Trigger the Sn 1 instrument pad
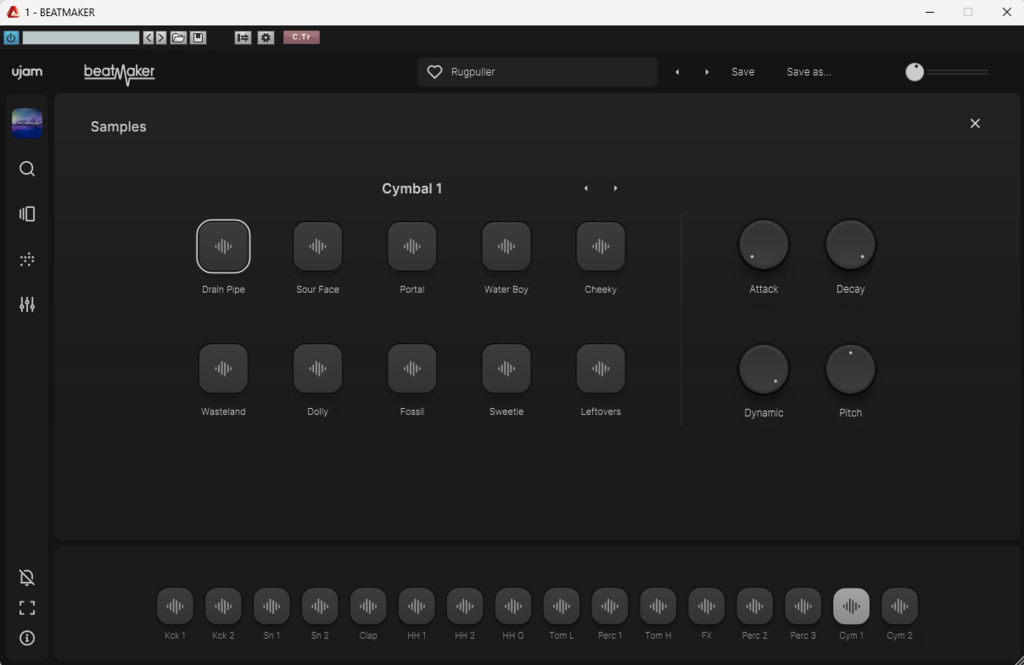The width and height of the screenshot is (1024, 665). [x=272, y=606]
